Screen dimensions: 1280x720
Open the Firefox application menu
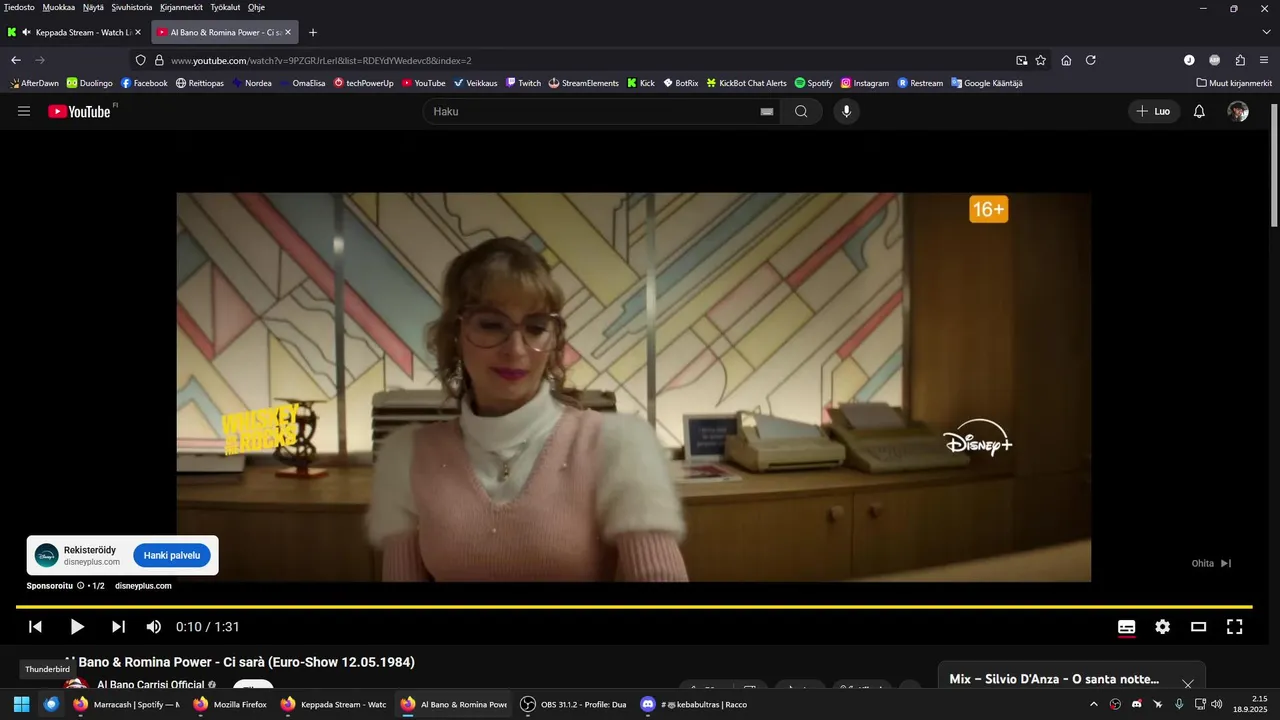click(x=1265, y=60)
